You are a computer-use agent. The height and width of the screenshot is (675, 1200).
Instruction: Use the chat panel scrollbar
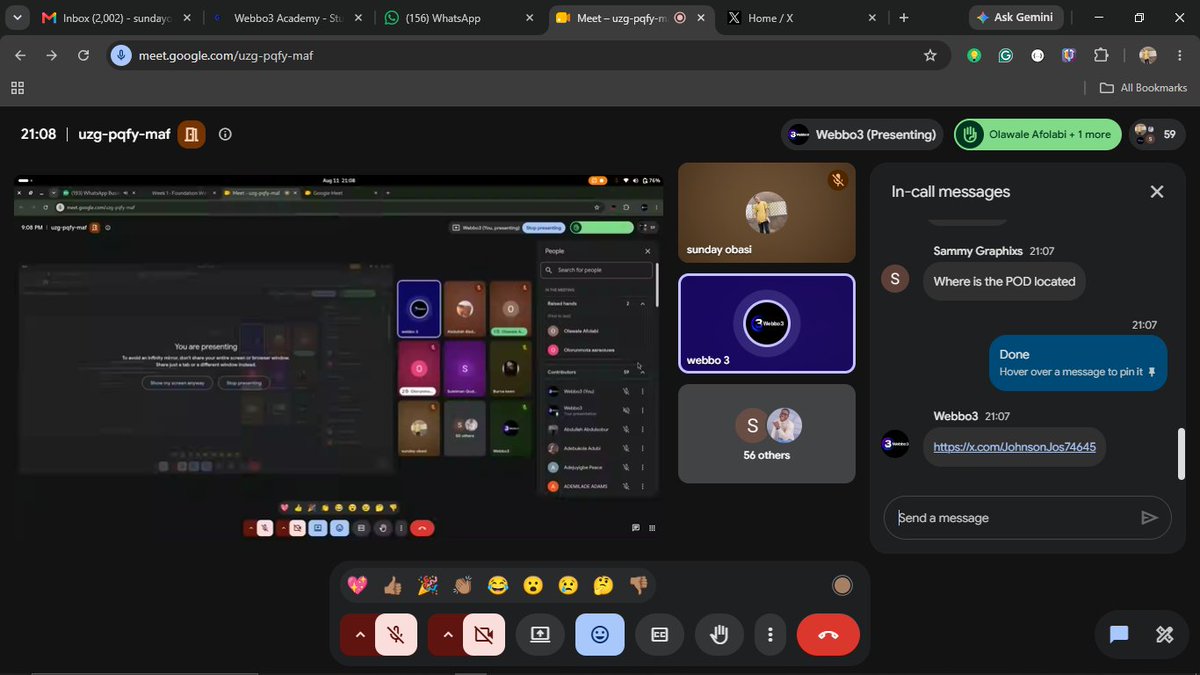[1180, 453]
